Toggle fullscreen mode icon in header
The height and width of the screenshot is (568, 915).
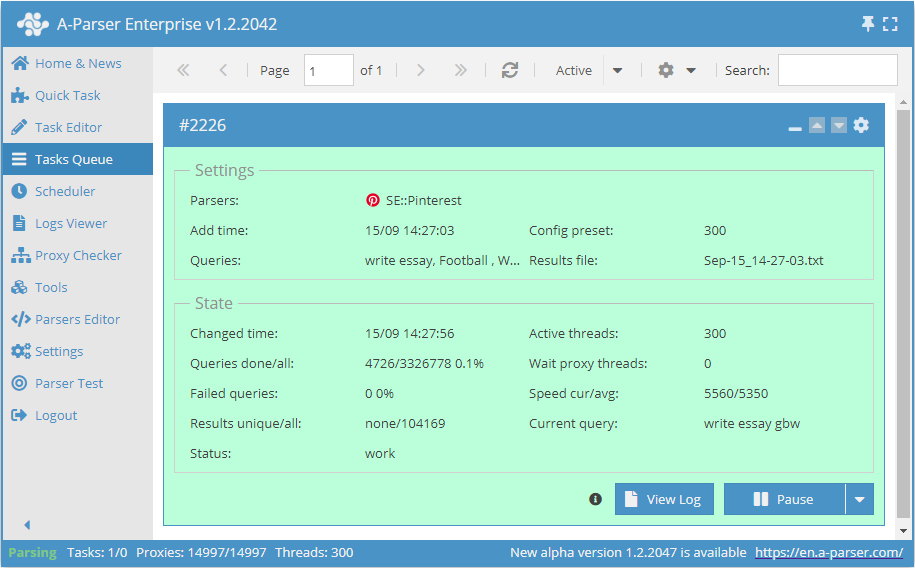[891, 24]
